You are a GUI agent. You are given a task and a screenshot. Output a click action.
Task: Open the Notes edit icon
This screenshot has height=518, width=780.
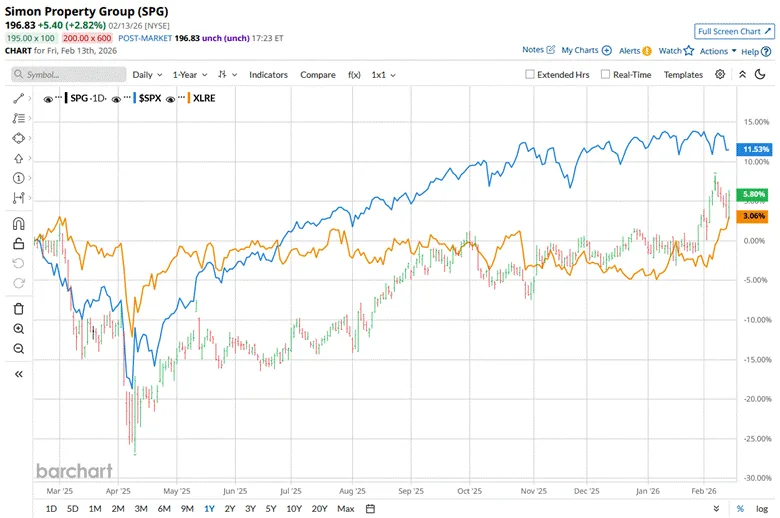(551, 50)
